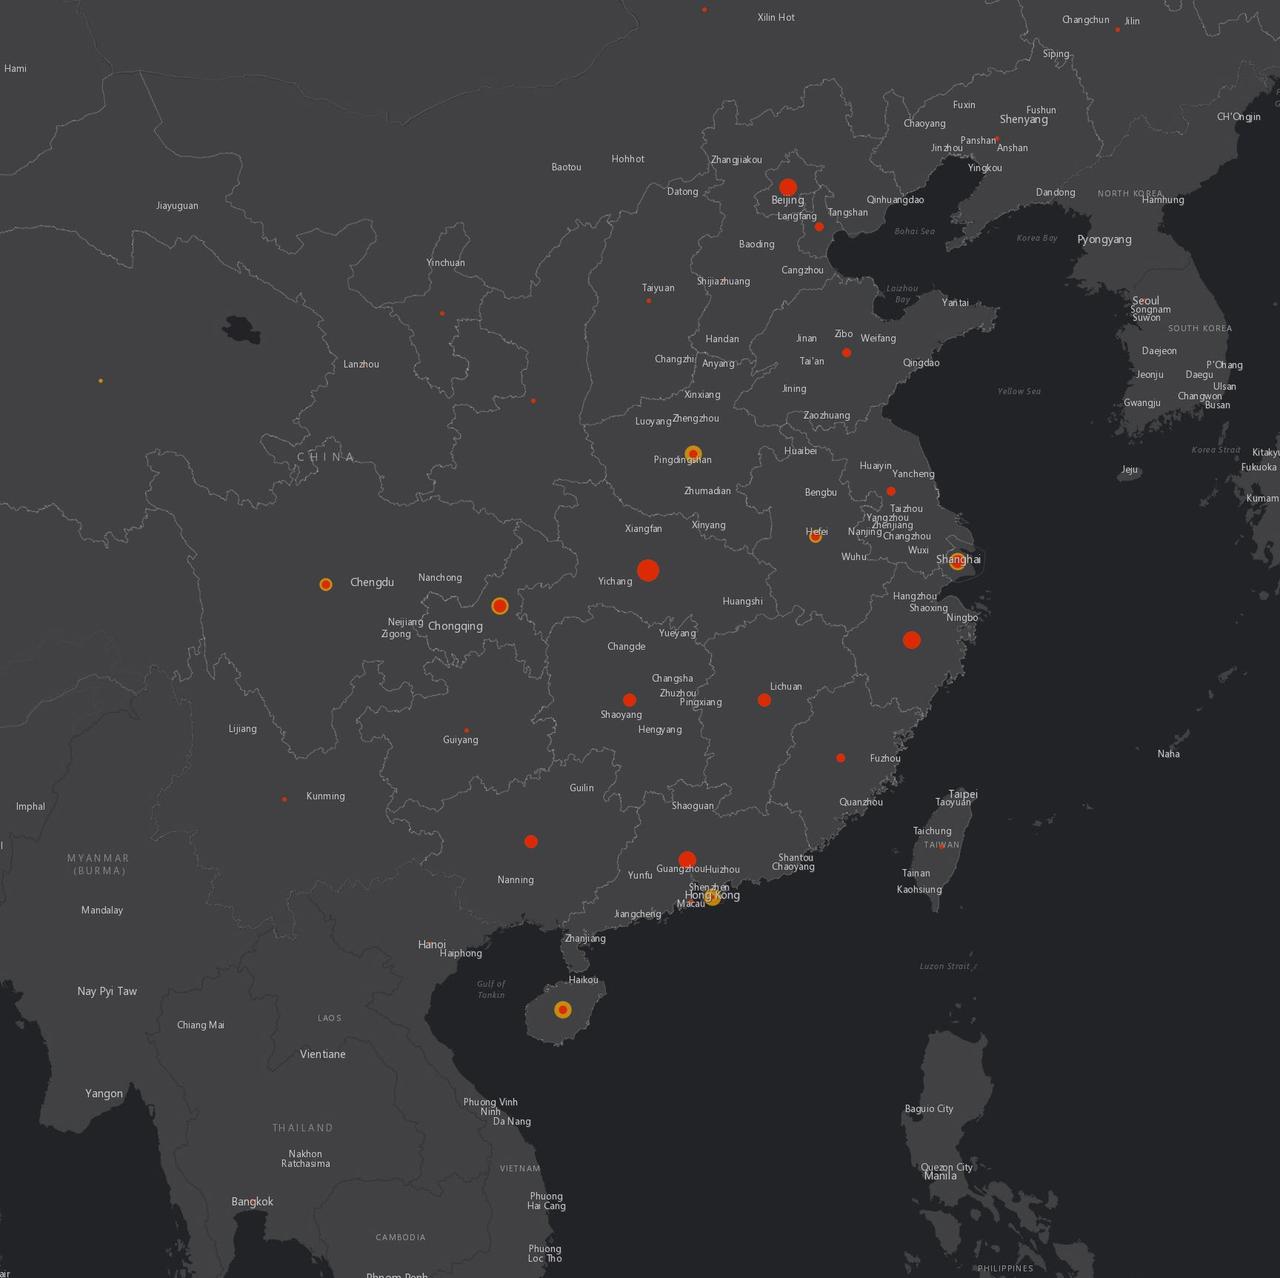Select the Hohhot city label
Viewport: 1280px width, 1278px height.
click(628, 159)
